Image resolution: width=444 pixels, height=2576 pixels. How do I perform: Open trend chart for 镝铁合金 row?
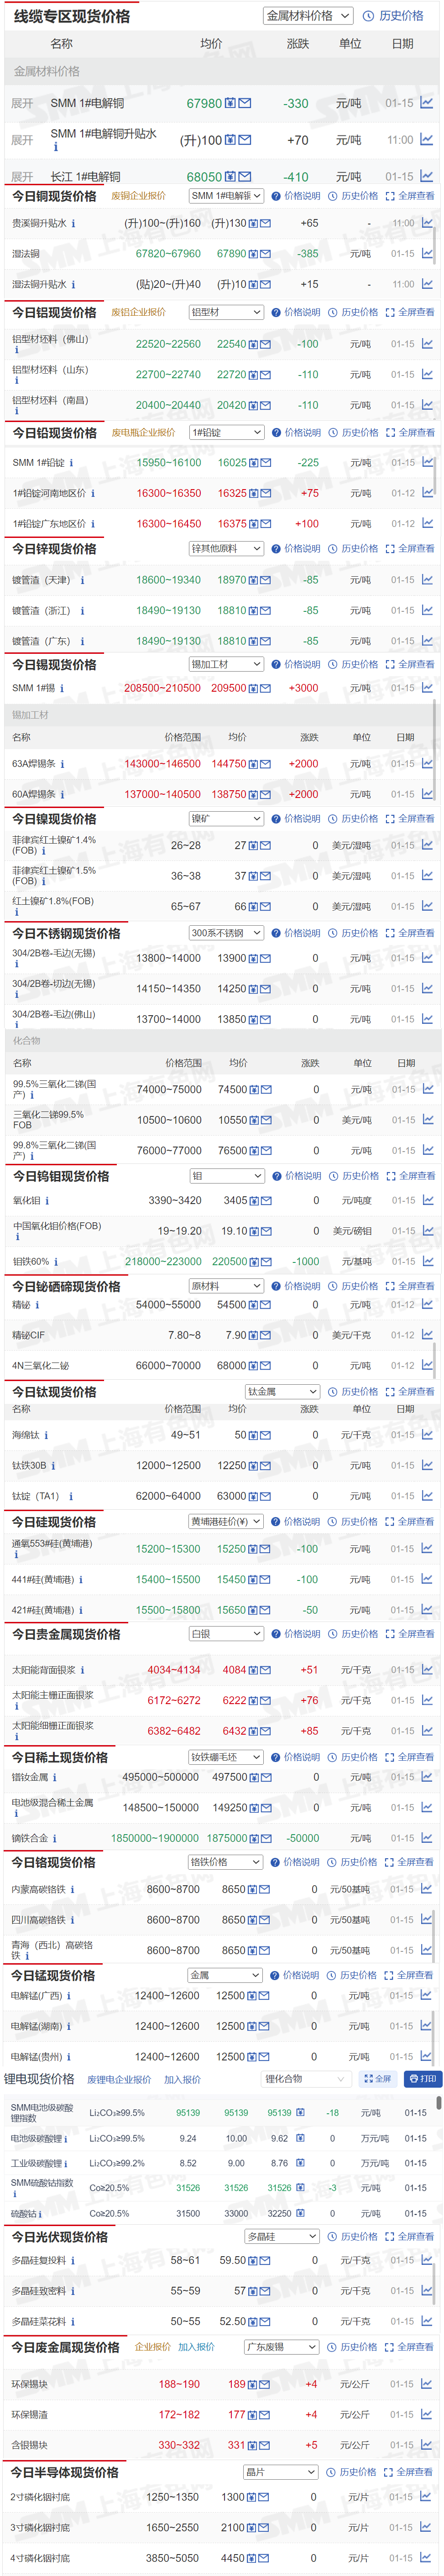(427, 1838)
